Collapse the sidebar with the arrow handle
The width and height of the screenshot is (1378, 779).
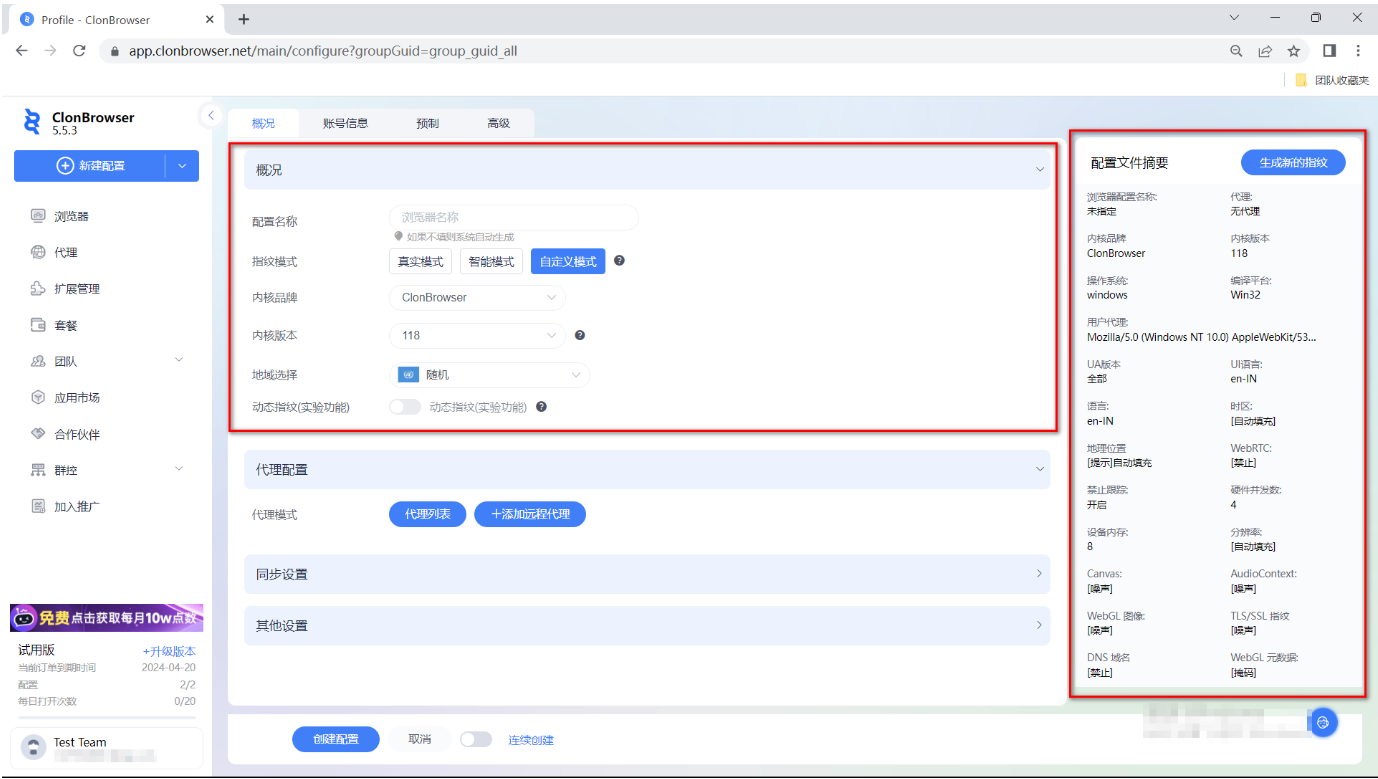tap(210, 115)
